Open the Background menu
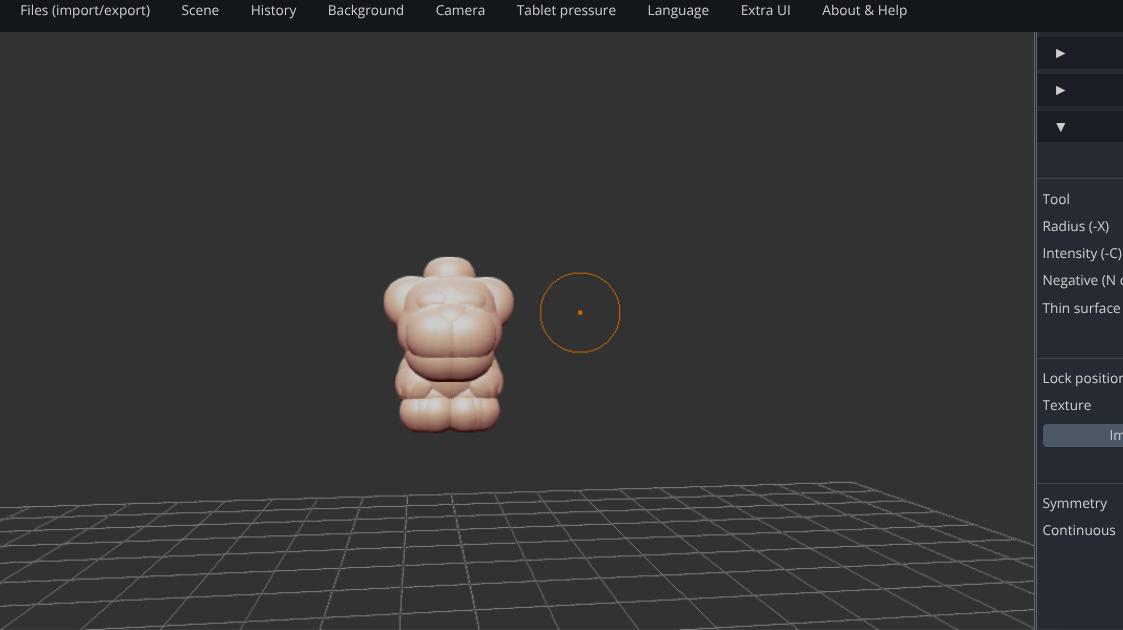The height and width of the screenshot is (630, 1123). point(366,11)
